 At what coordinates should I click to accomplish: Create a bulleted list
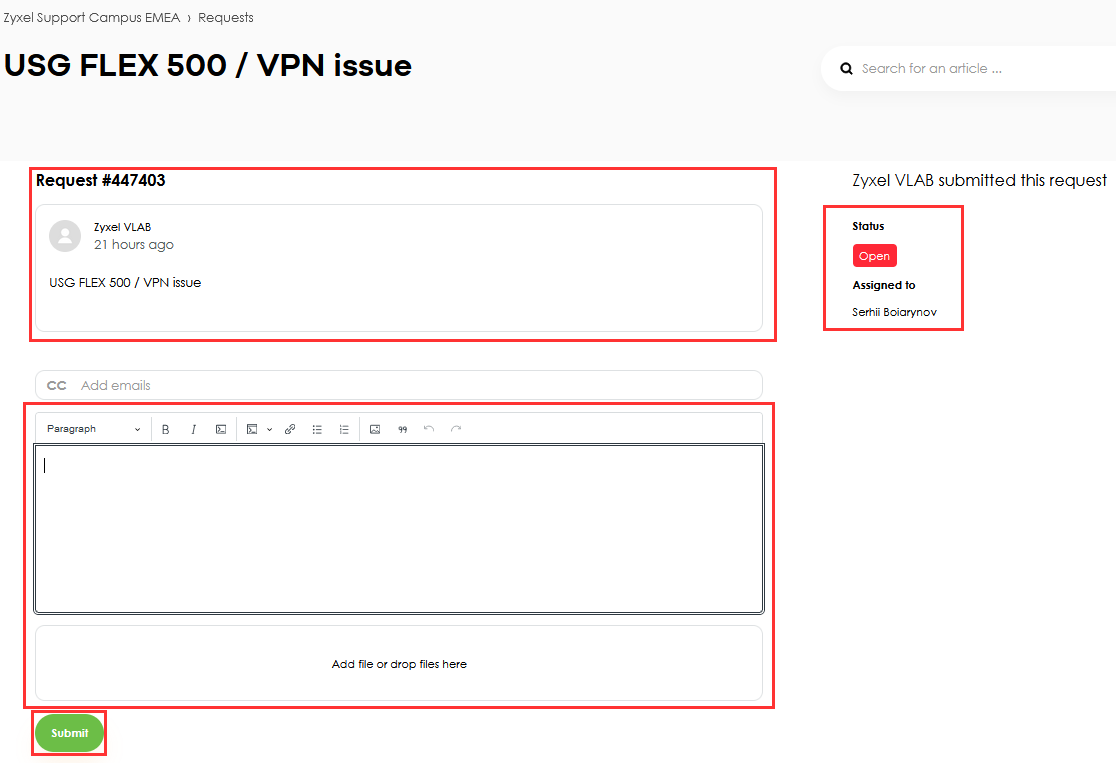(317, 429)
